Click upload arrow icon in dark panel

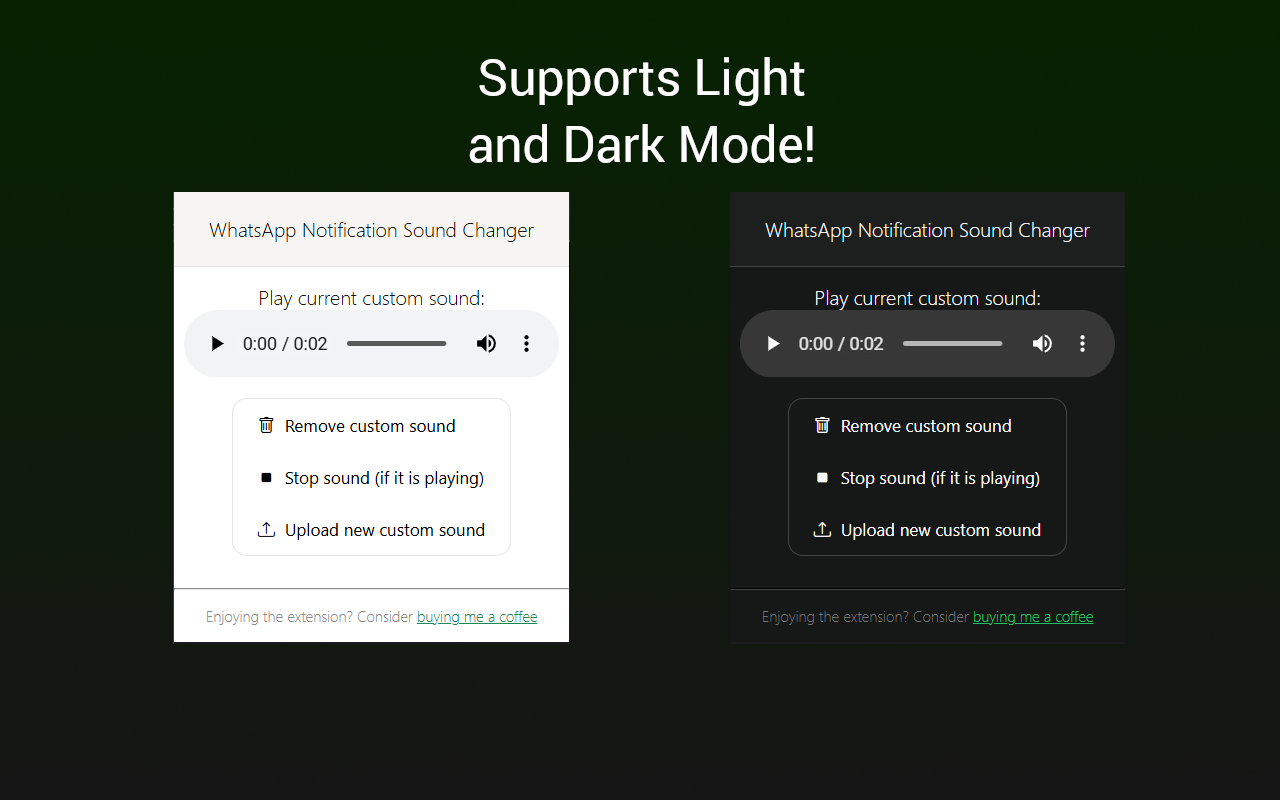click(x=822, y=530)
